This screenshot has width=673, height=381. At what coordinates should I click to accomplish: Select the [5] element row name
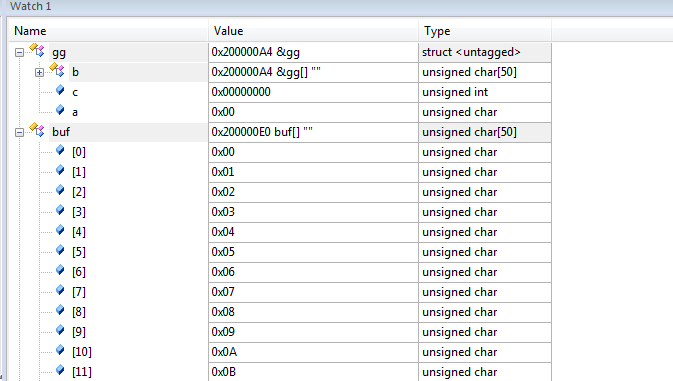pyautogui.click(x=79, y=252)
